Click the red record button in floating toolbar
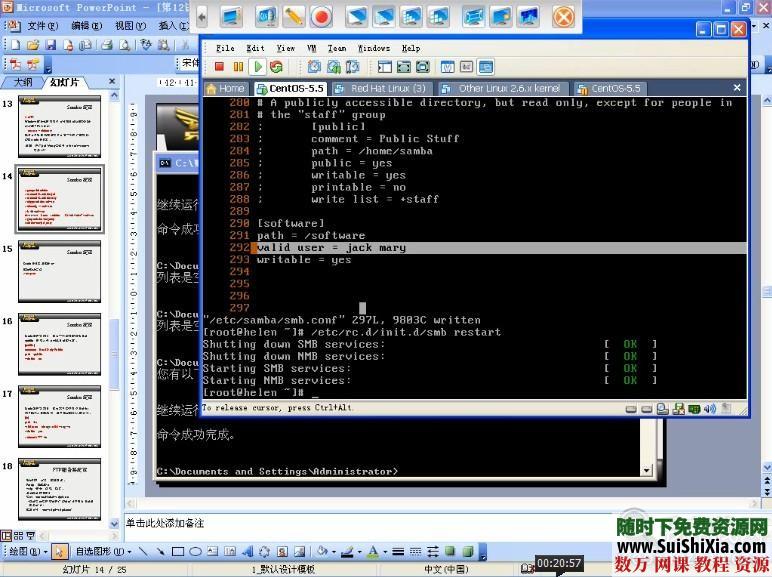Viewport: 772px width, 577px height. tap(321, 17)
